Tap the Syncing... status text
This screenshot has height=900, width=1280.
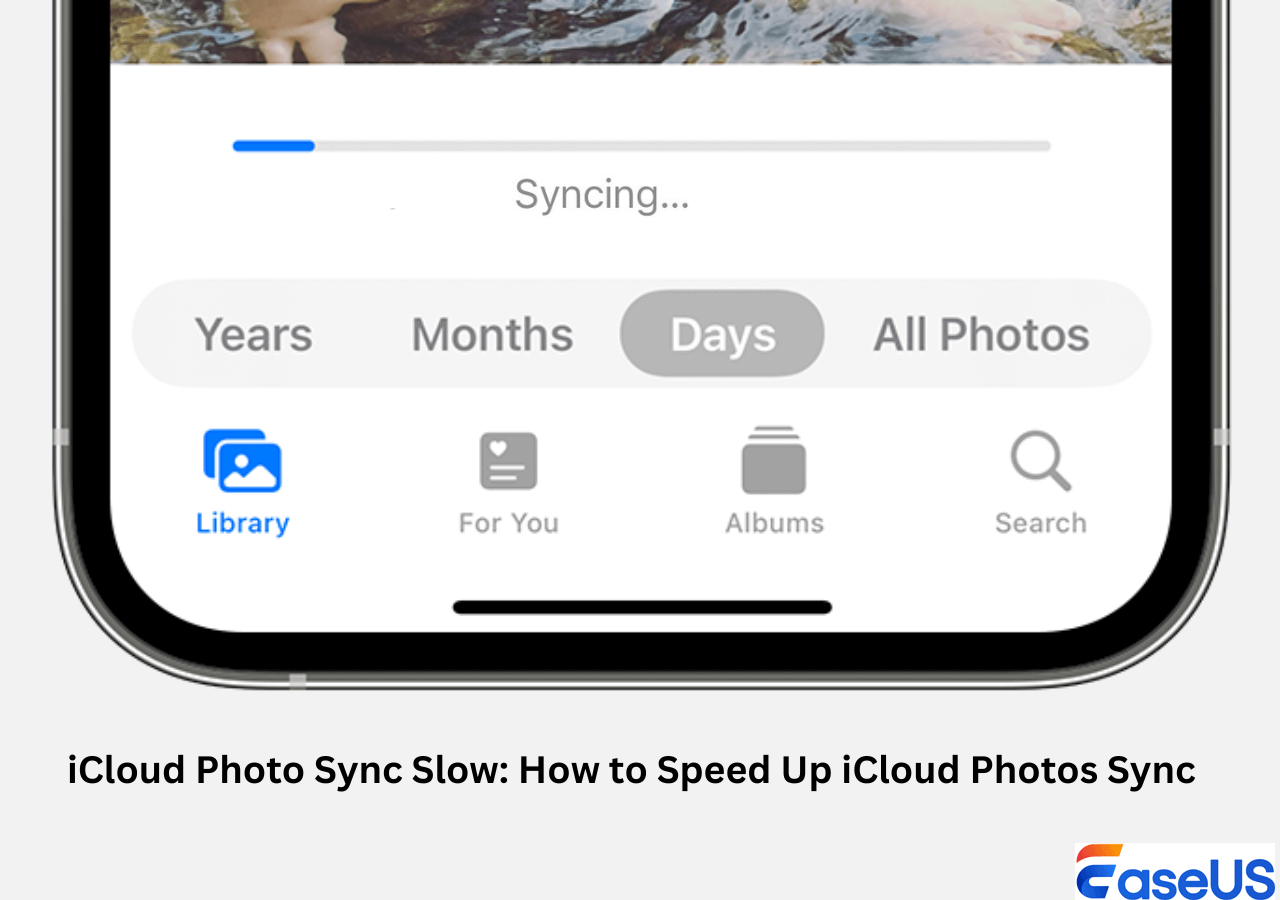coord(601,195)
